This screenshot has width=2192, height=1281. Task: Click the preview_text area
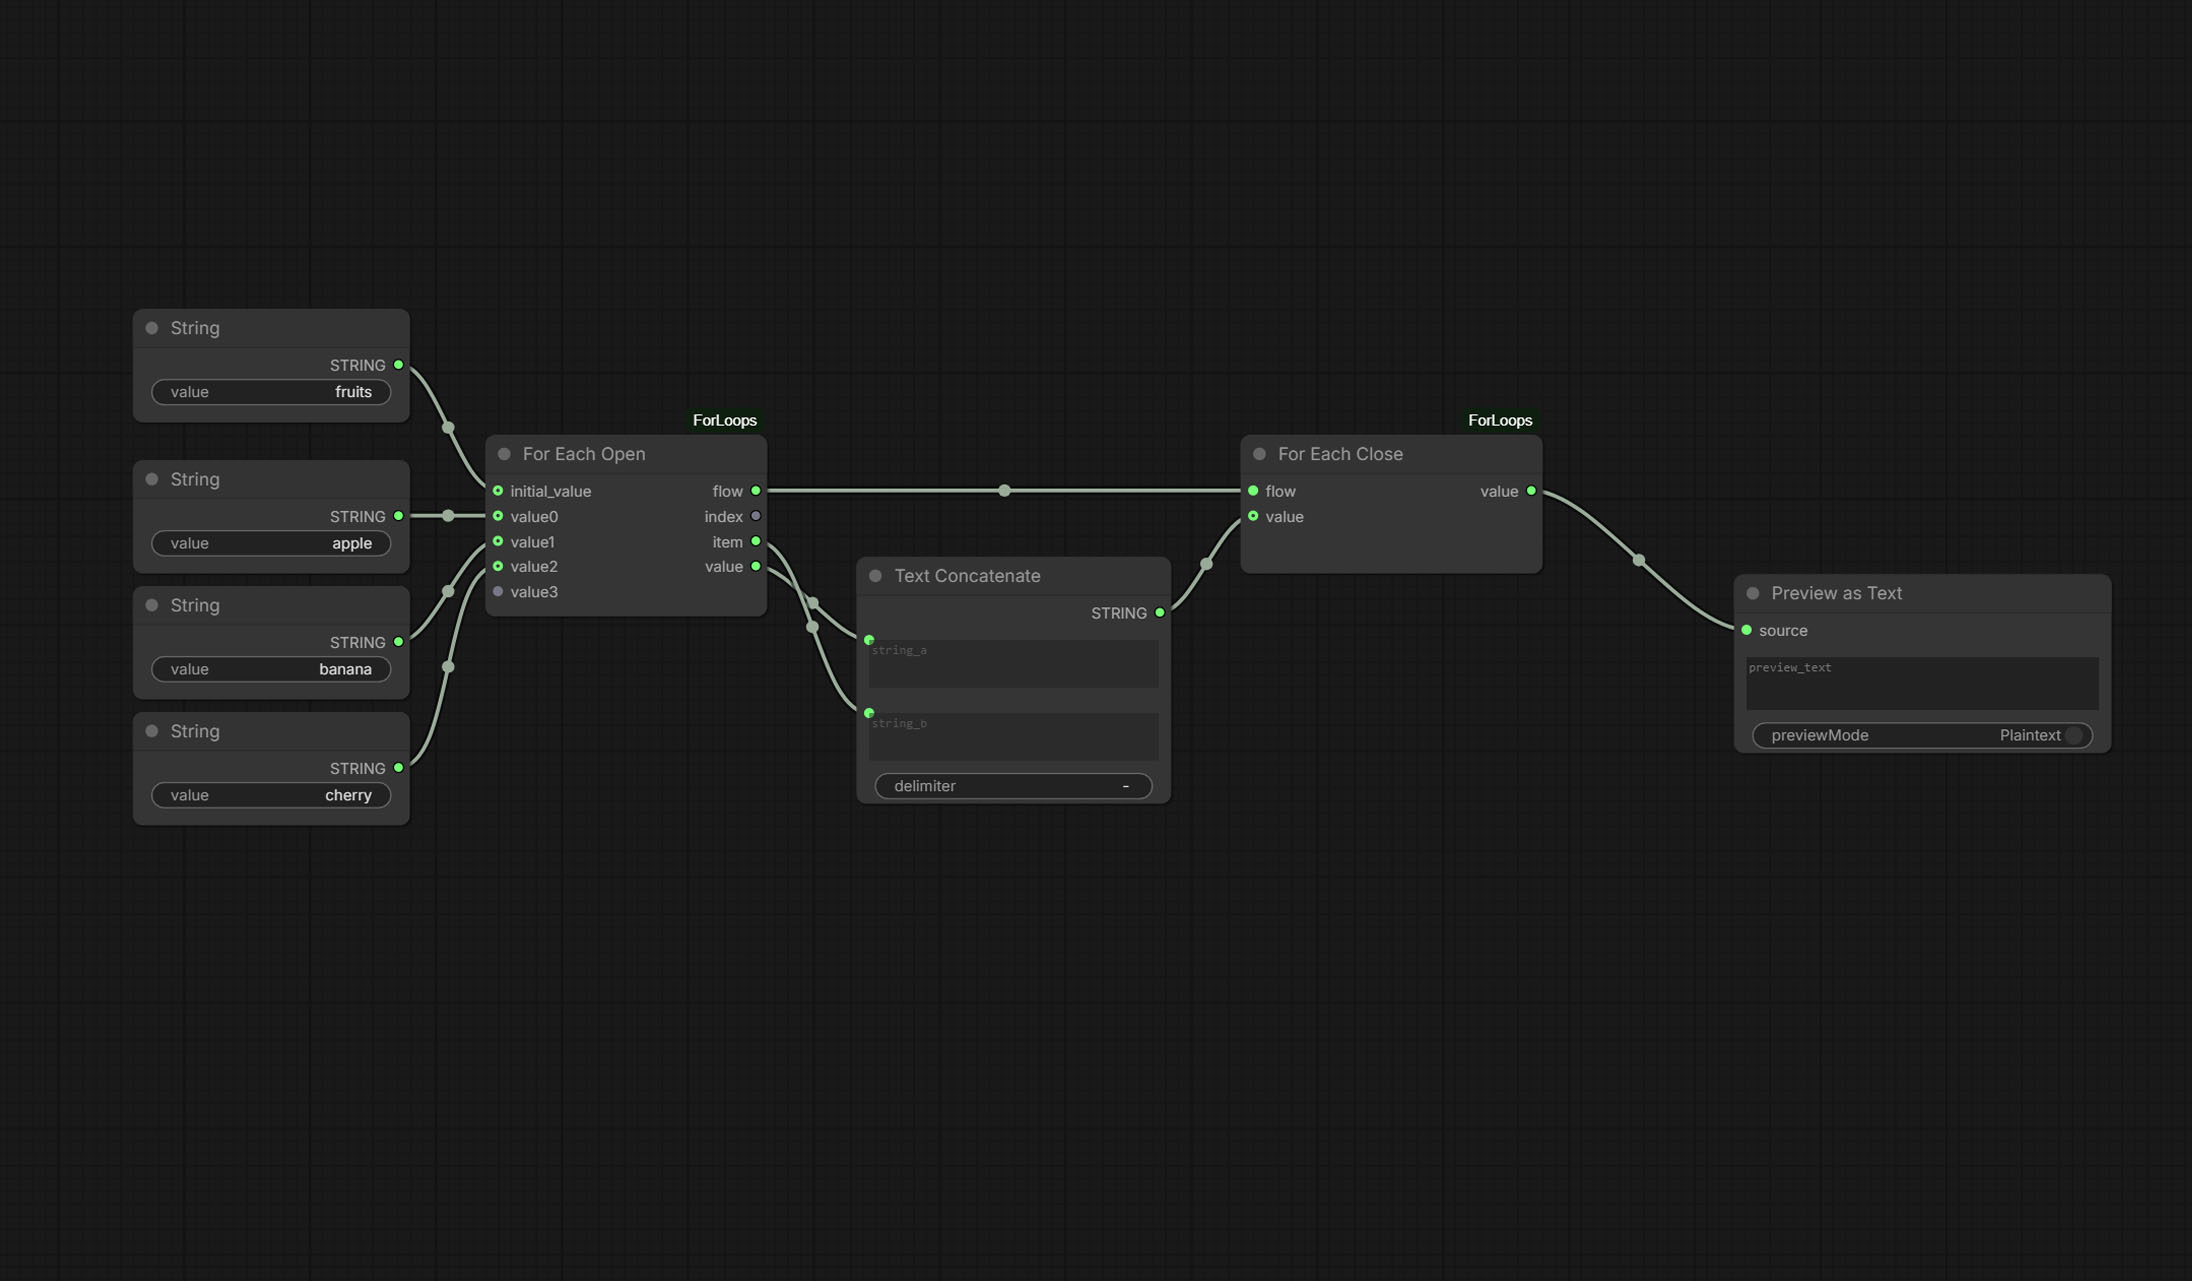(x=1922, y=683)
